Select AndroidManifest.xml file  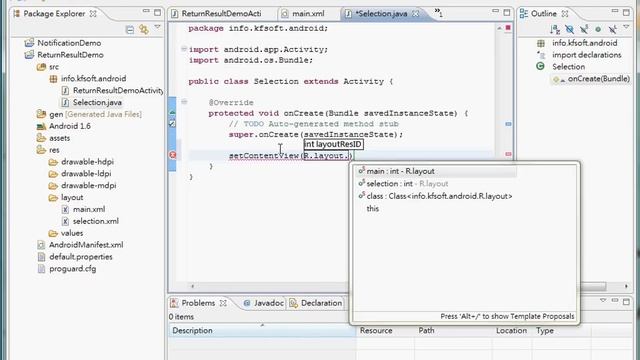[86, 245]
